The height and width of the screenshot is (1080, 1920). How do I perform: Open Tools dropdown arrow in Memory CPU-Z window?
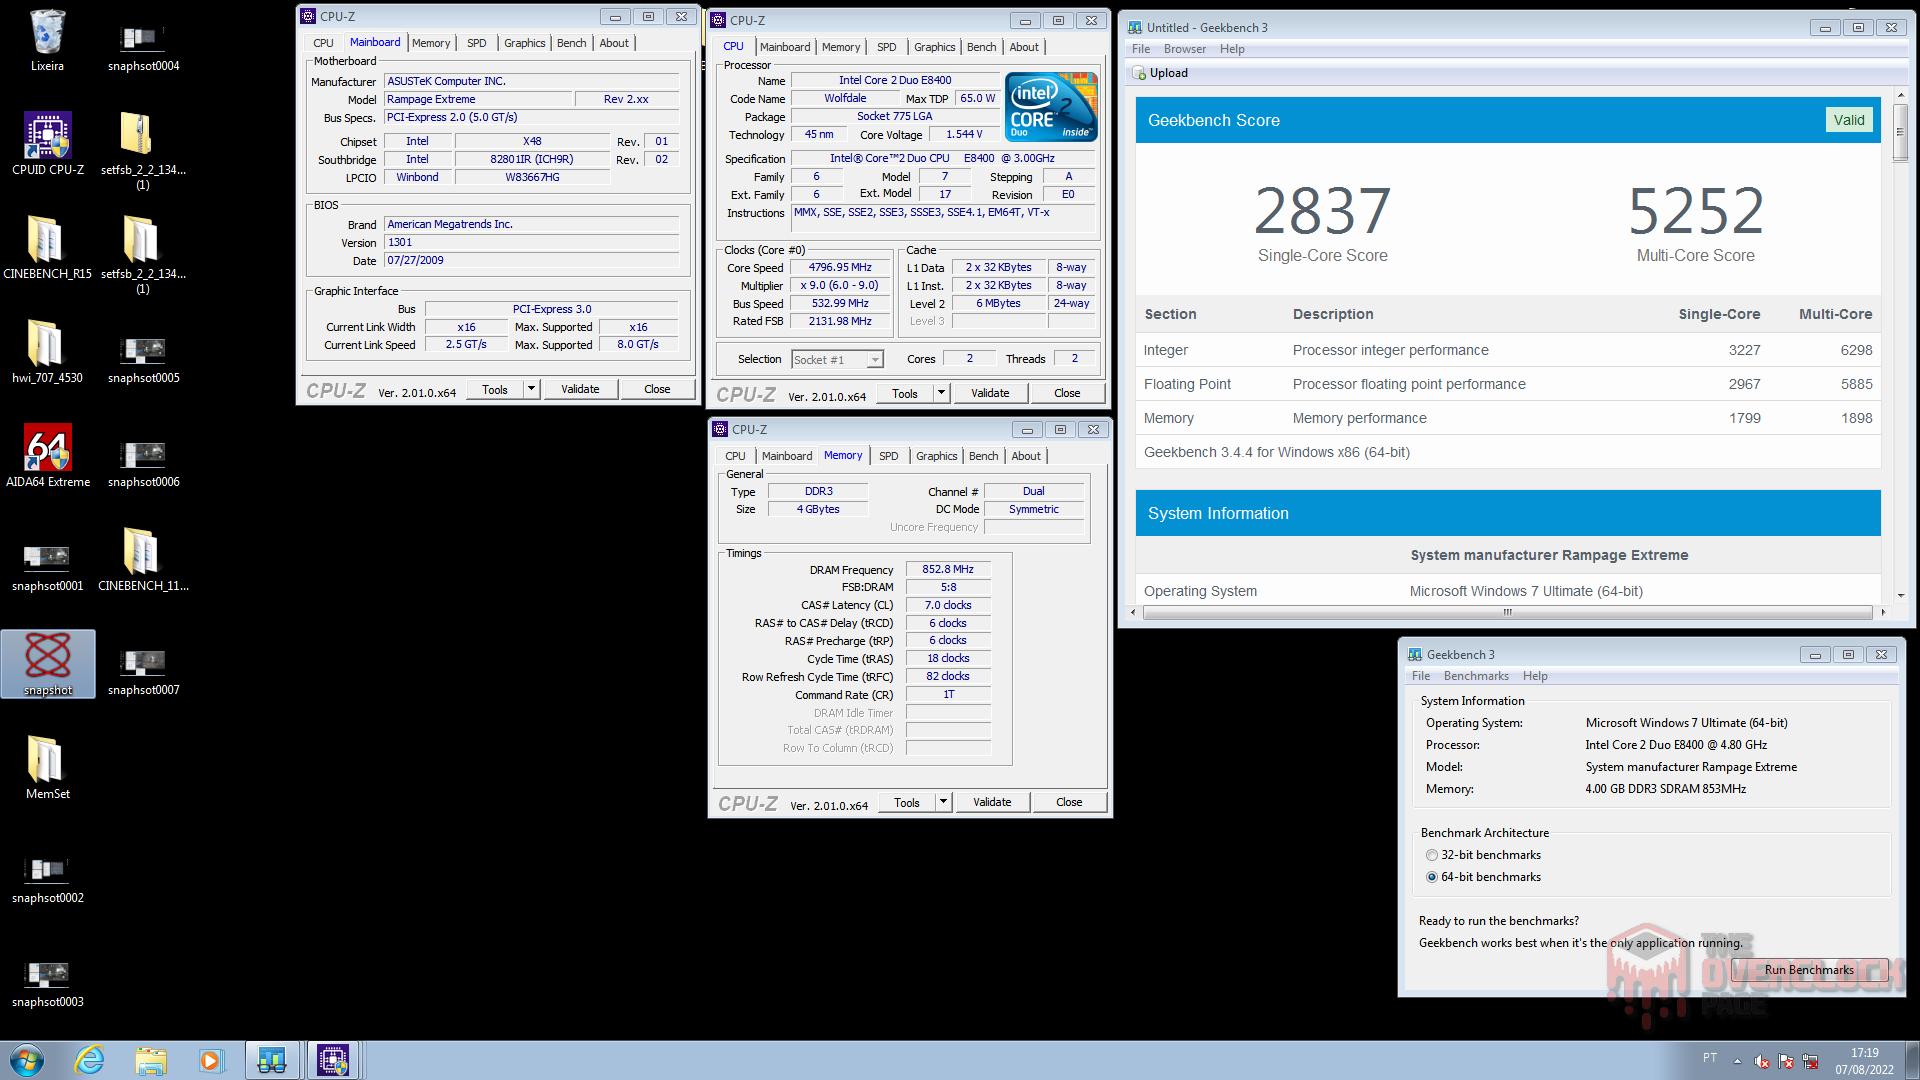(943, 802)
